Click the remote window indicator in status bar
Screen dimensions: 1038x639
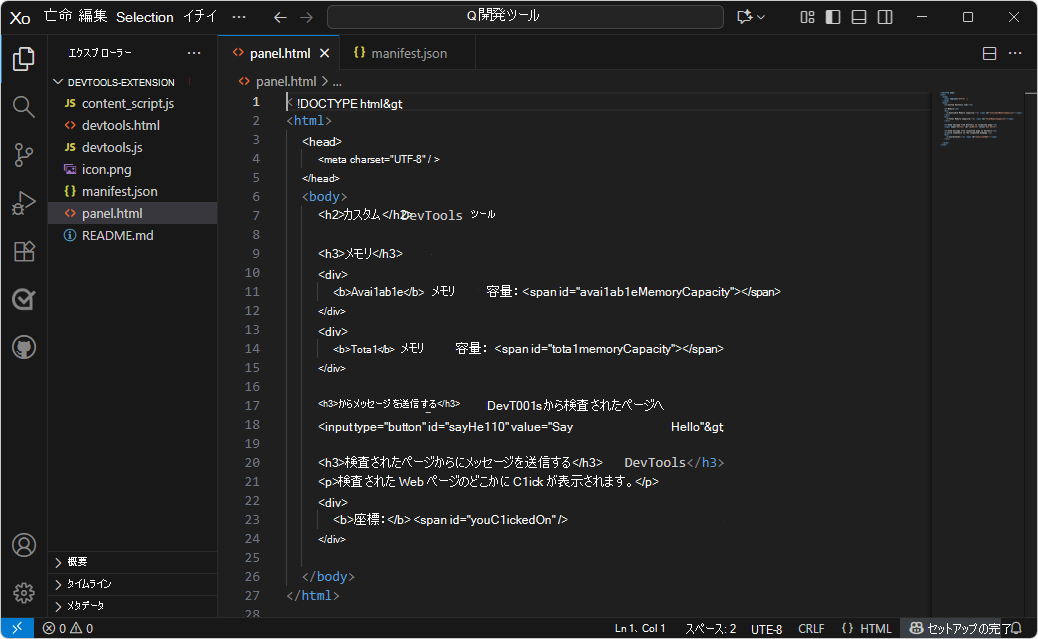coord(17,628)
